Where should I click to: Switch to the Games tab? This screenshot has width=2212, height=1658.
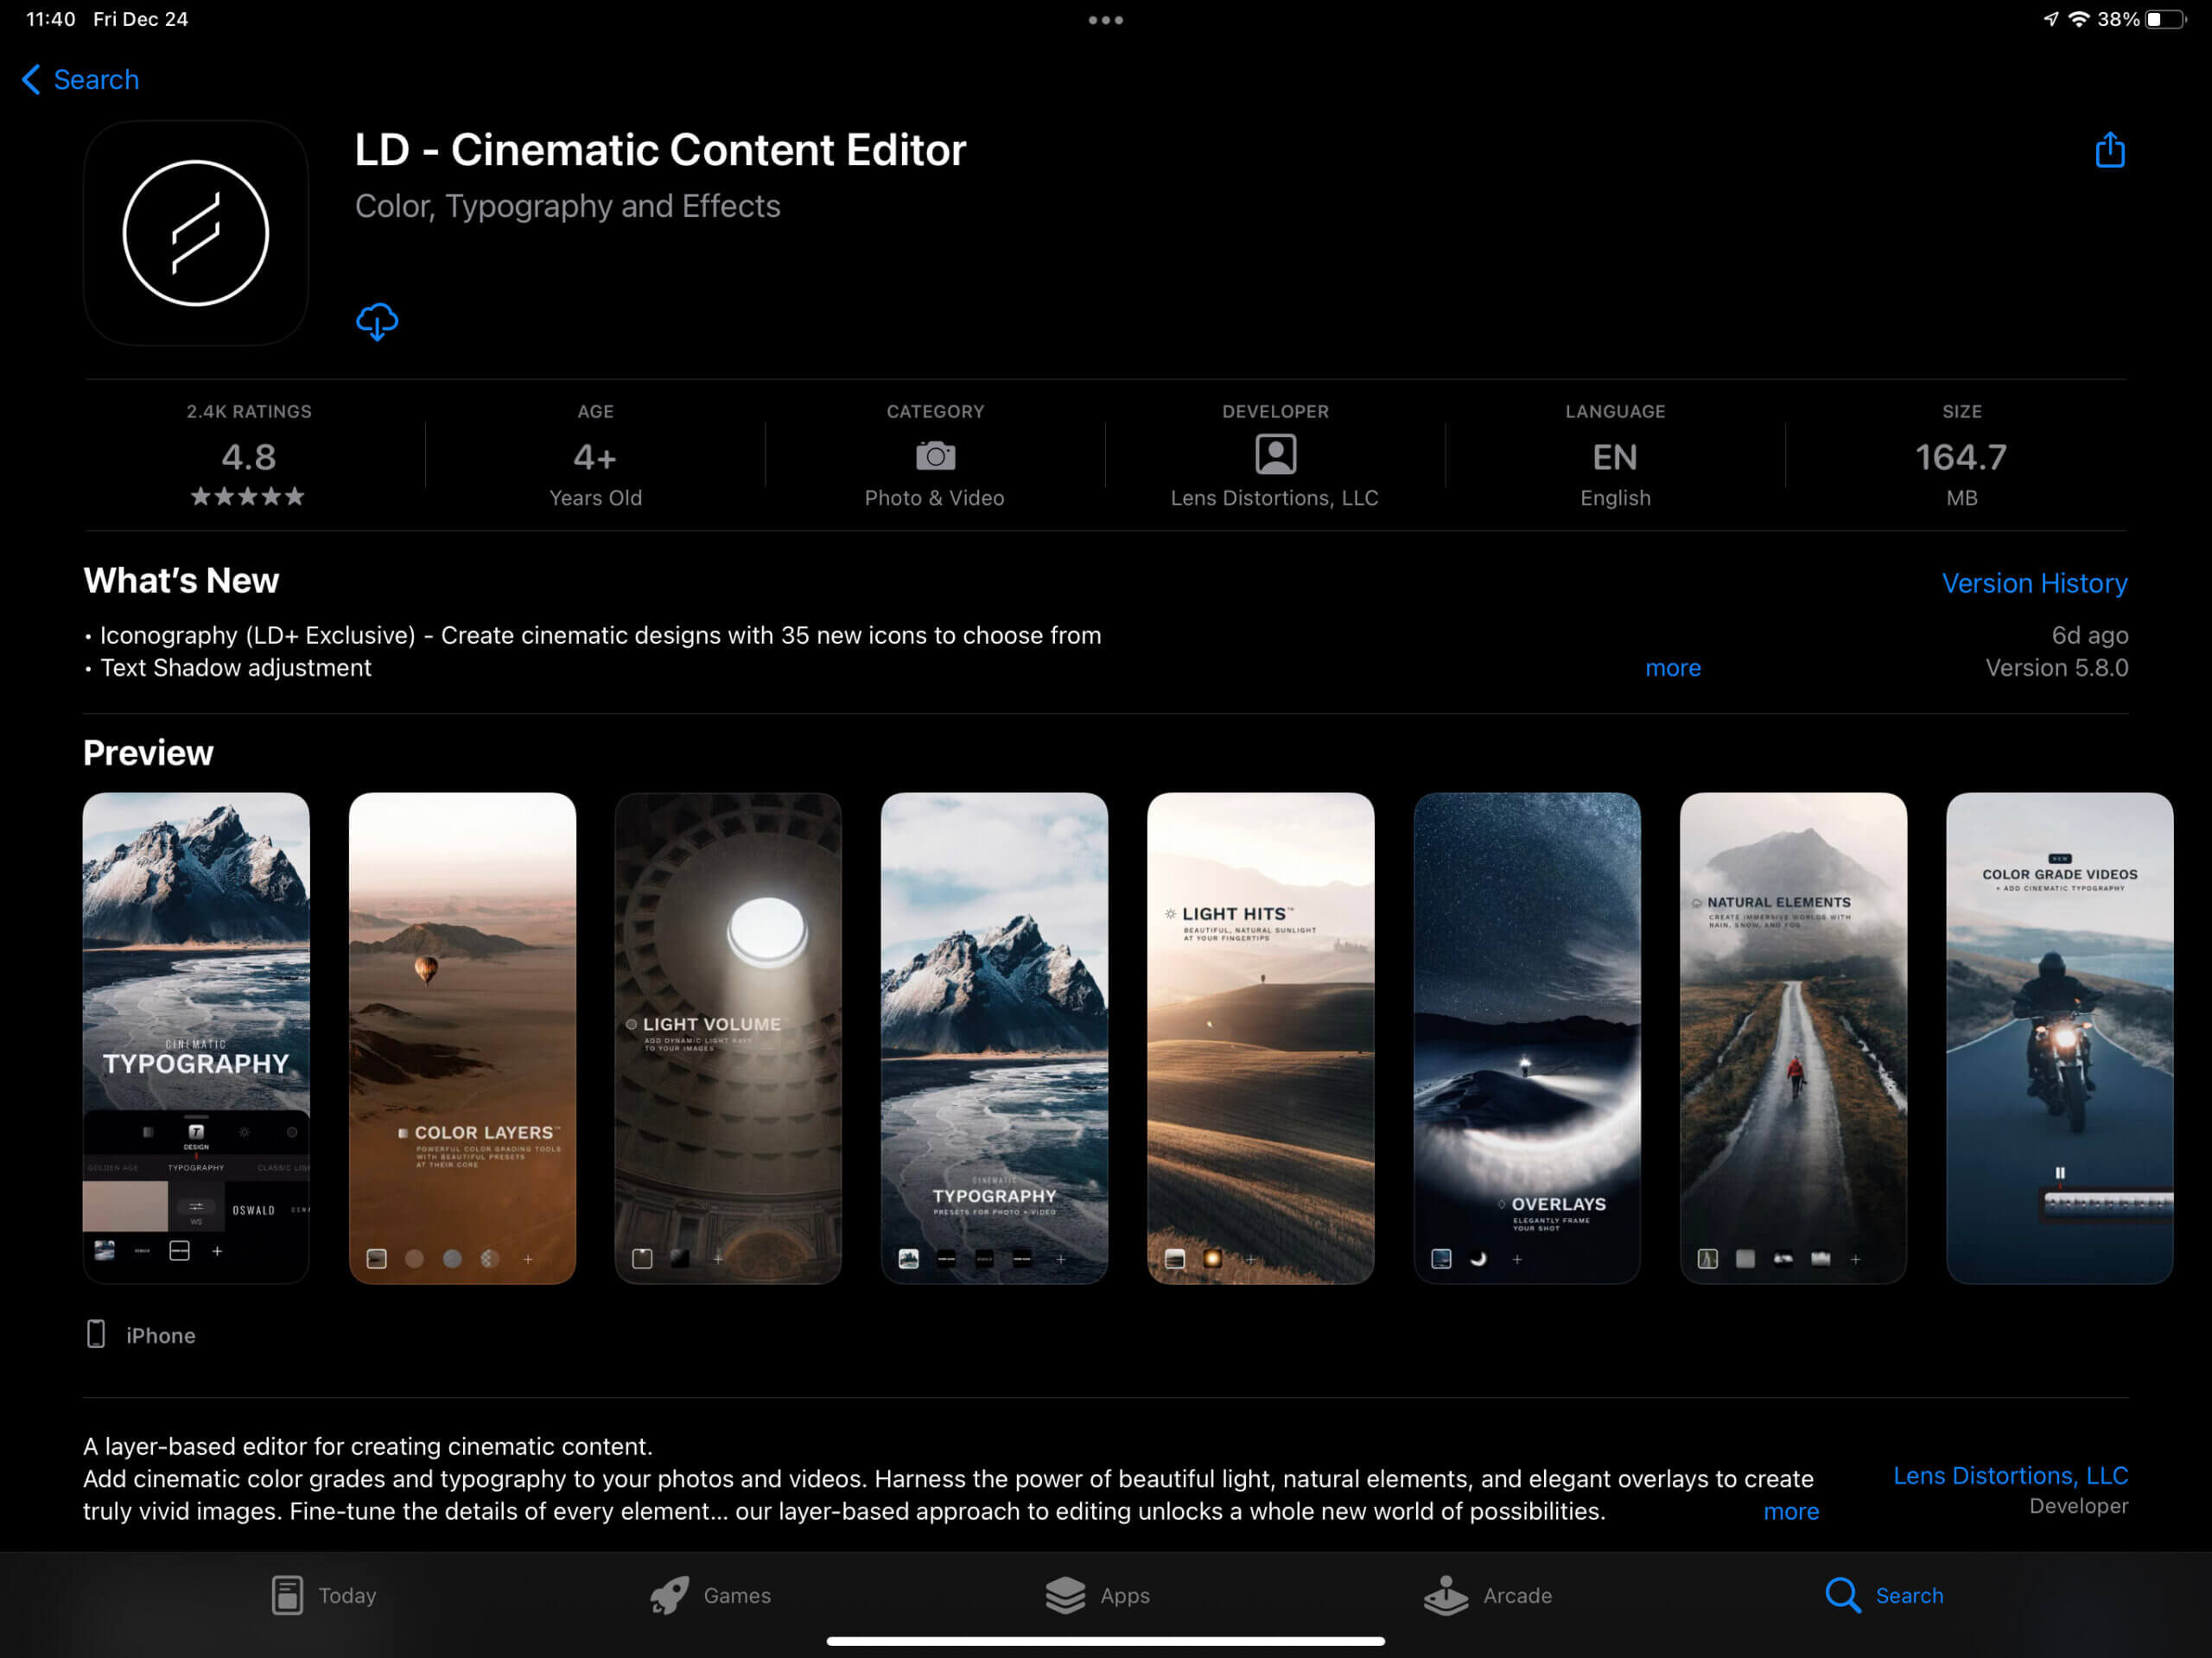click(710, 1595)
